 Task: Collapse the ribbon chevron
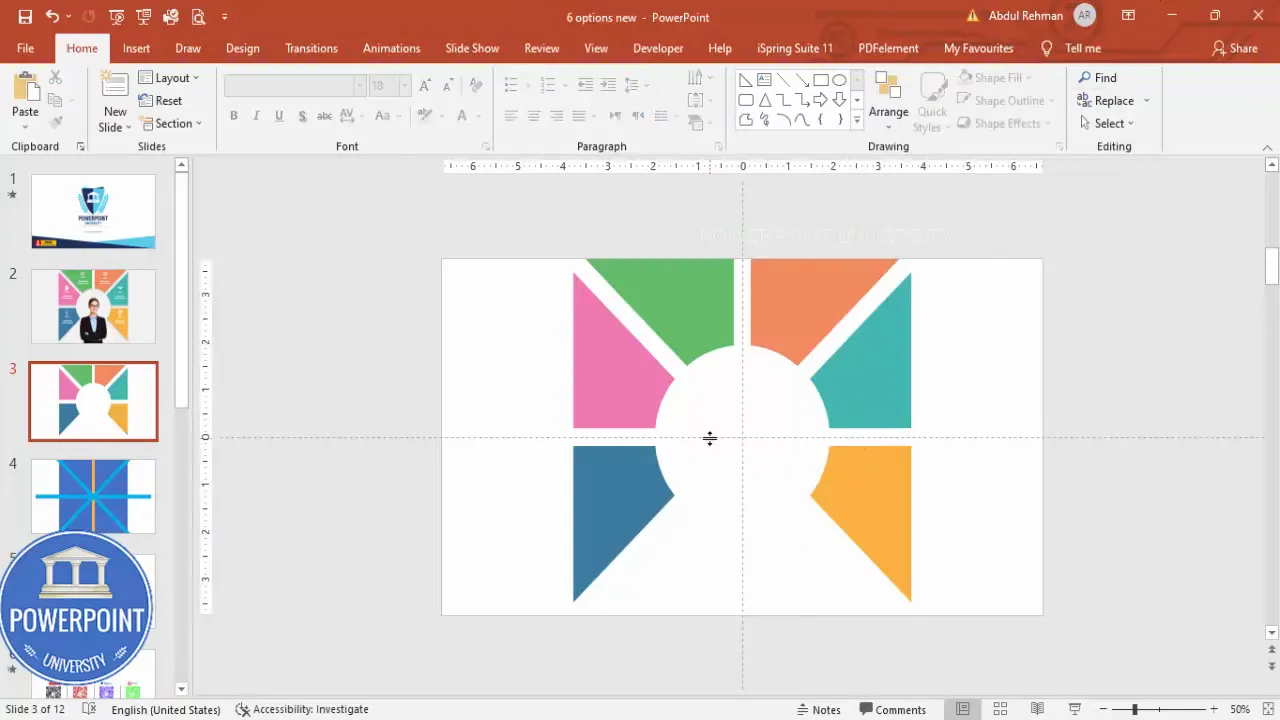pyautogui.click(x=1267, y=147)
